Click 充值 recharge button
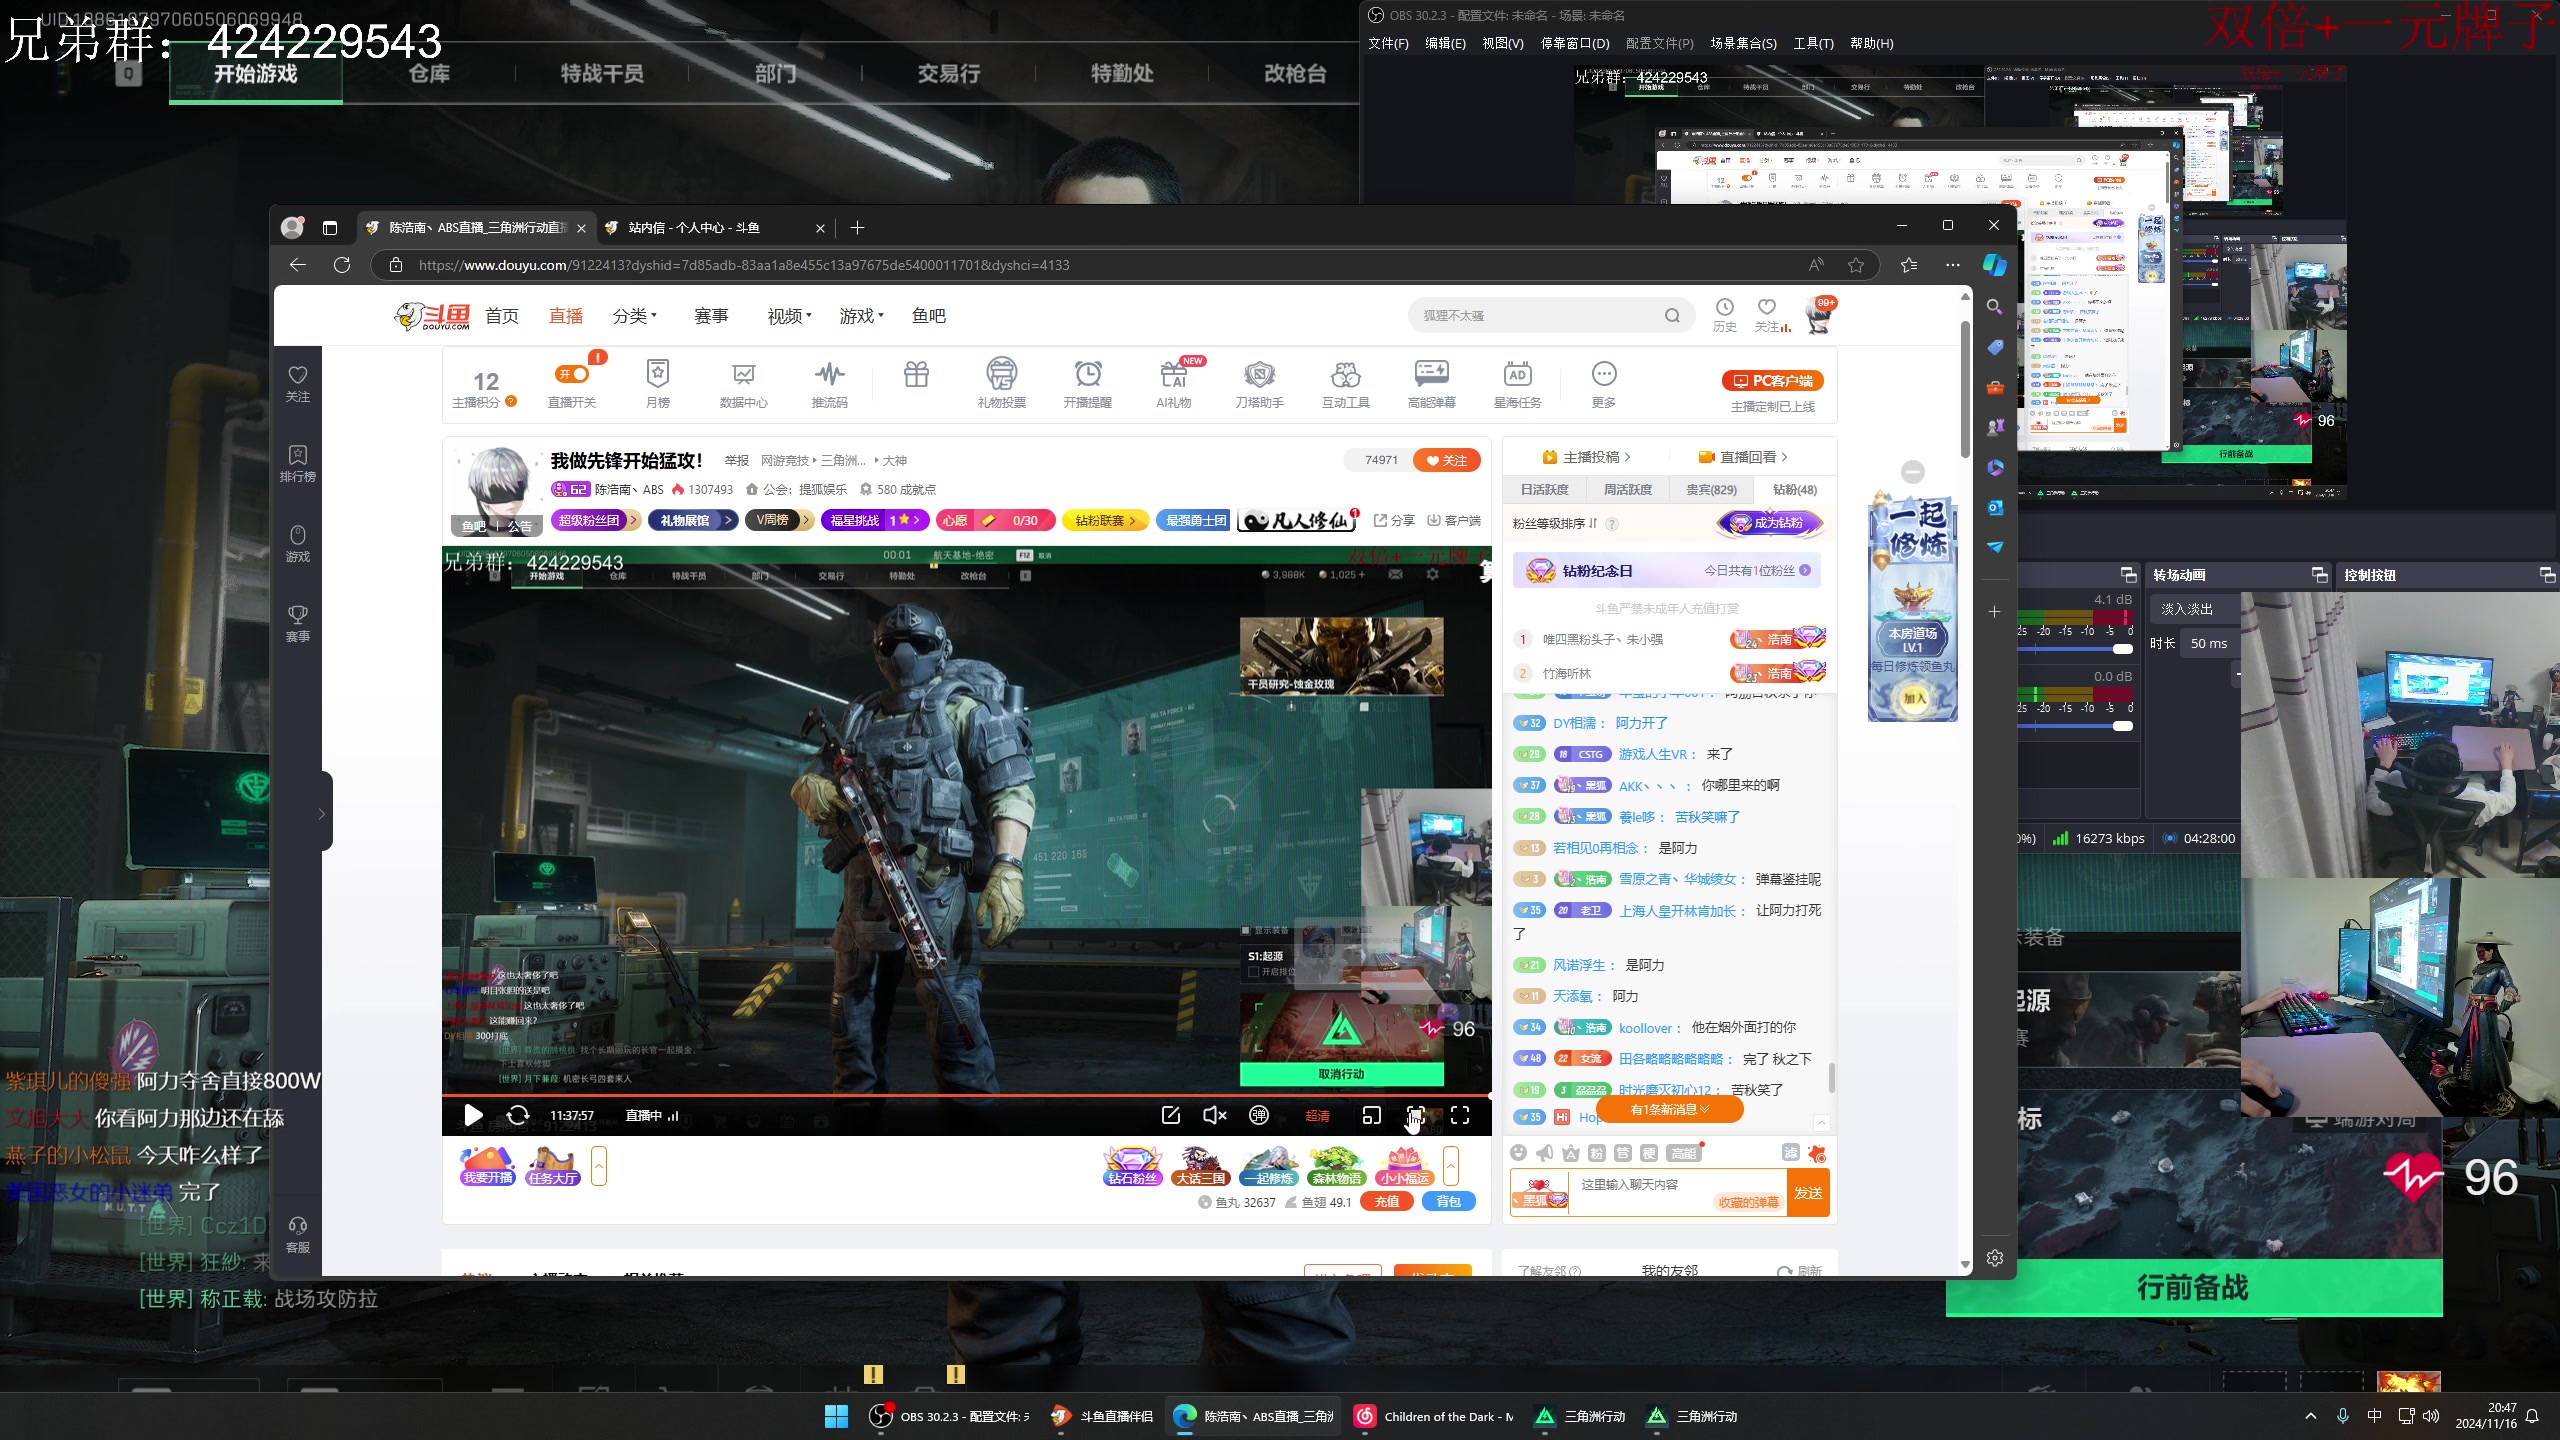This screenshot has height=1440, width=2560. [1387, 1202]
